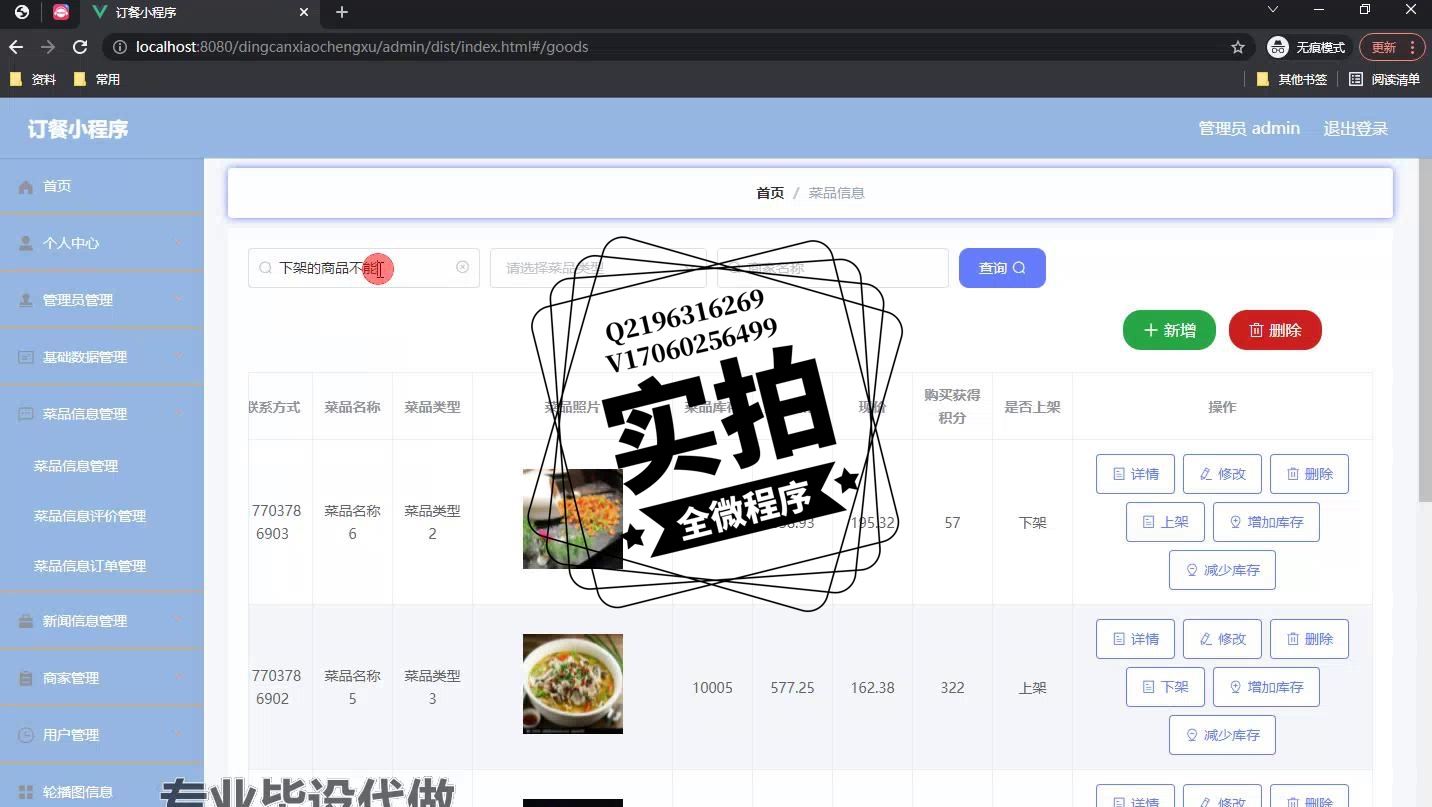This screenshot has height=807, width=1432.
Task: Click the 下架的商品 search input field
Action: point(364,268)
